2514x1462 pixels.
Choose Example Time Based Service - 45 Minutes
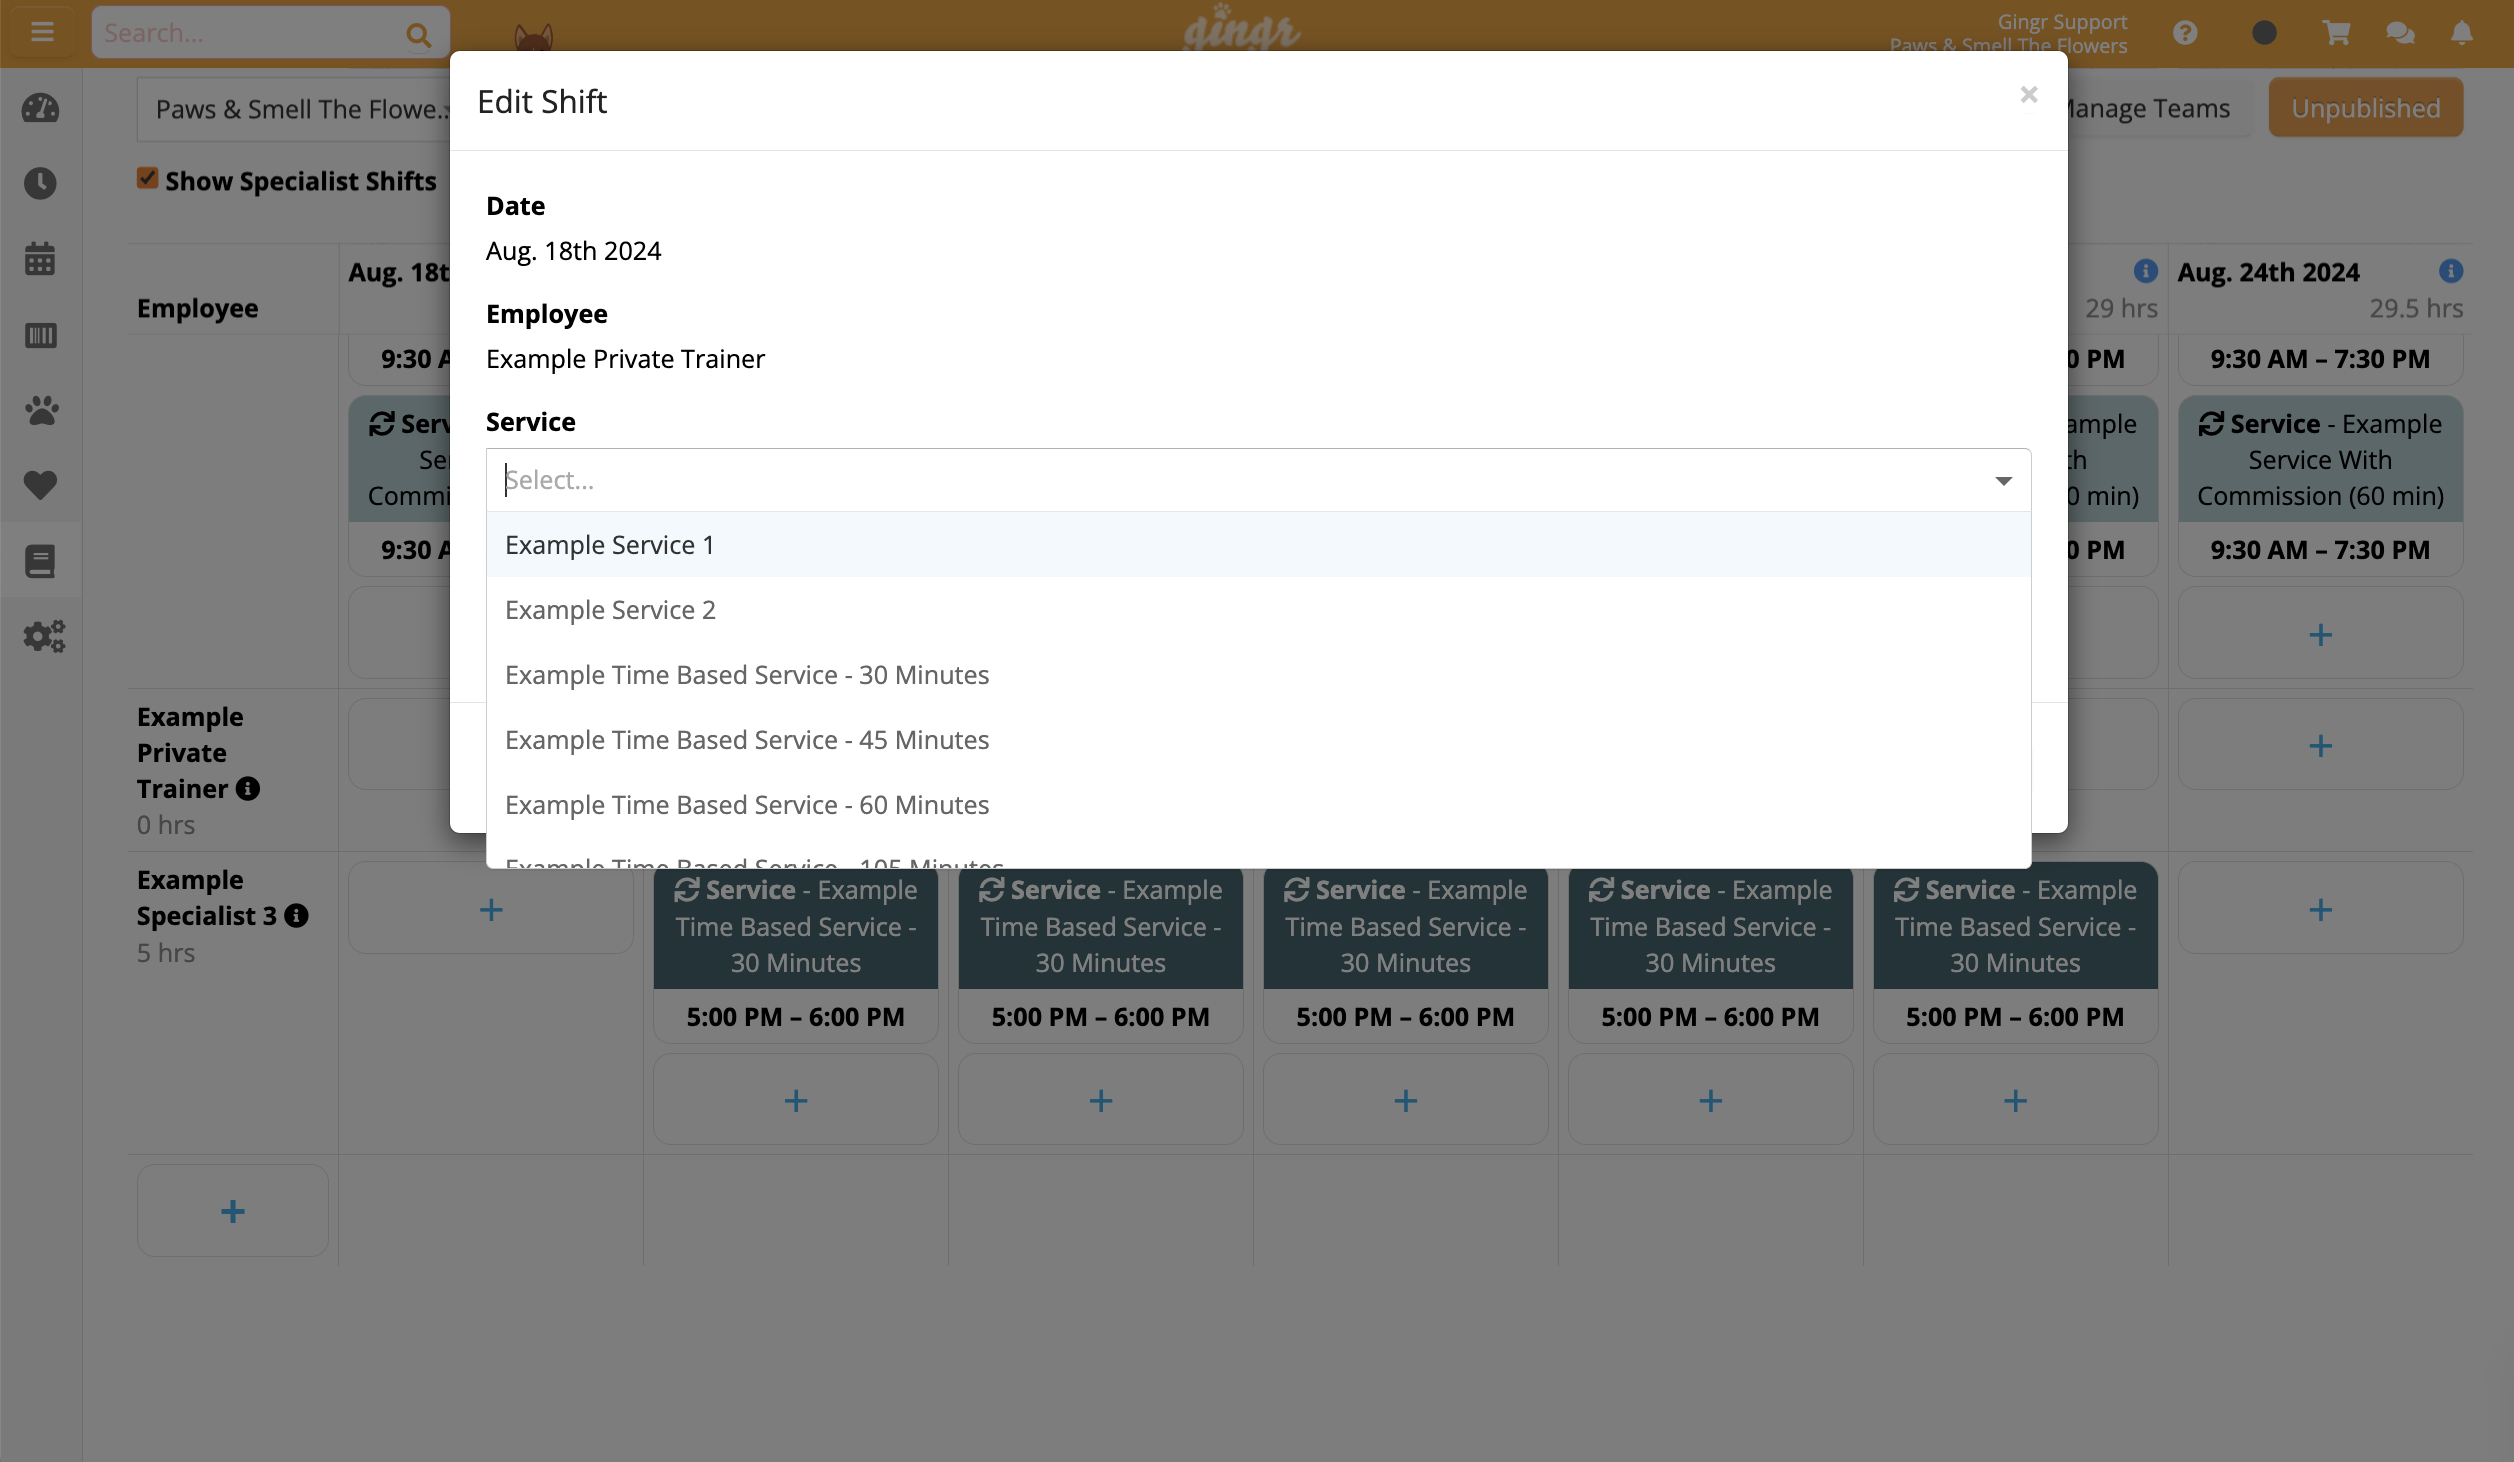pos(1258,740)
